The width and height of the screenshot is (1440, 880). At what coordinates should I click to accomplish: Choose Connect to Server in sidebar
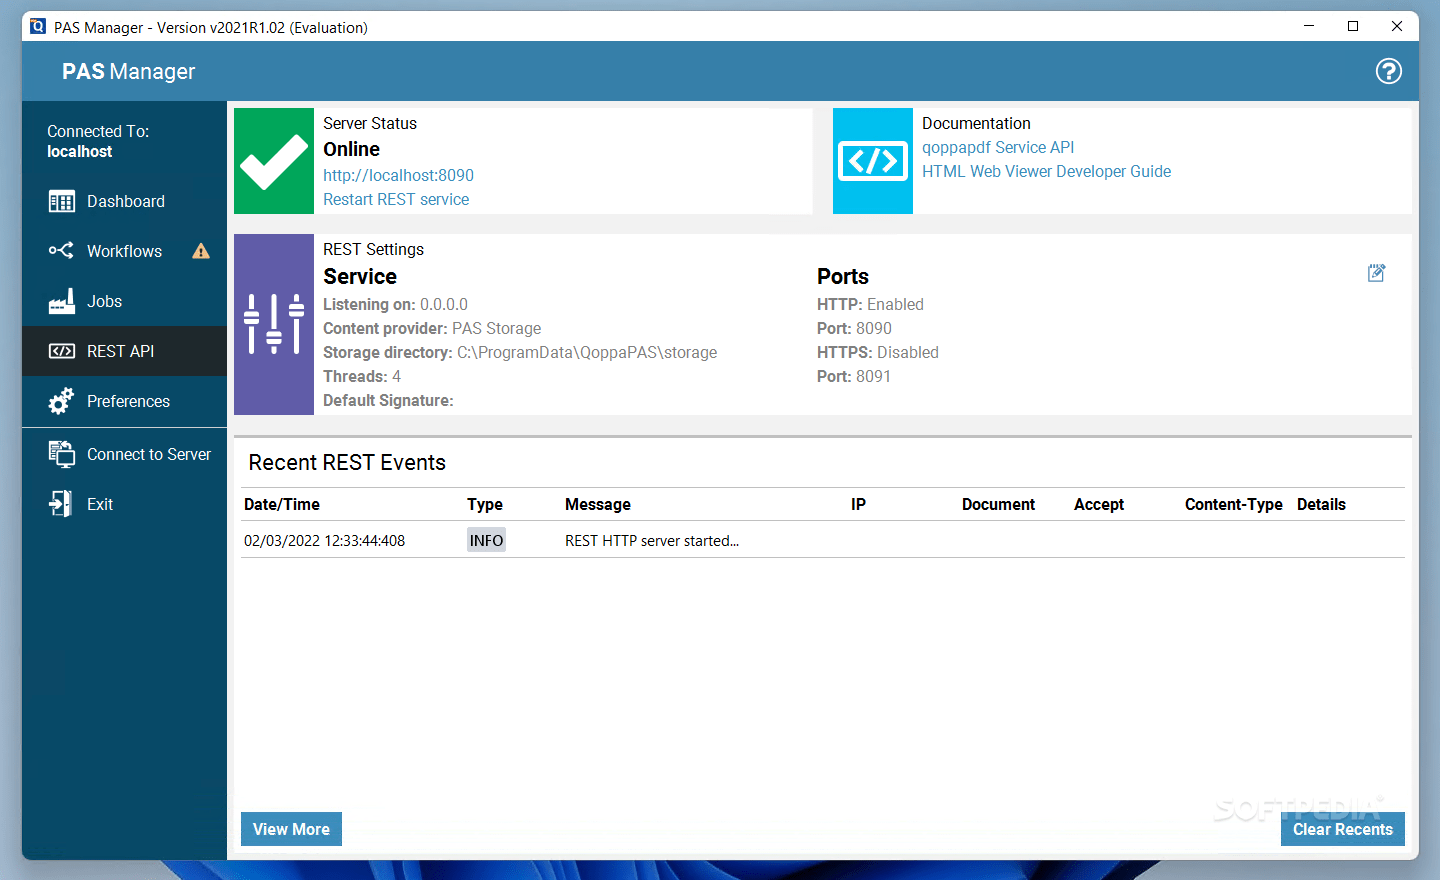click(125, 454)
